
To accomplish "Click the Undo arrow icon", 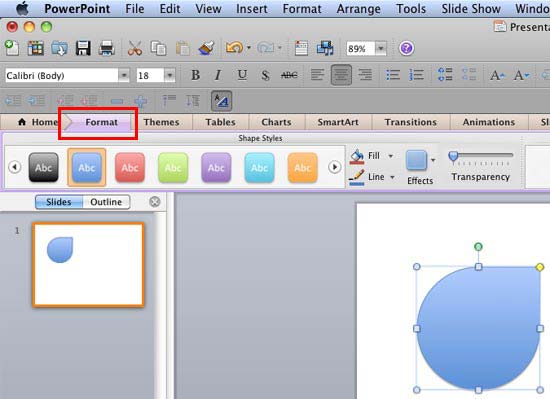I will 234,47.
